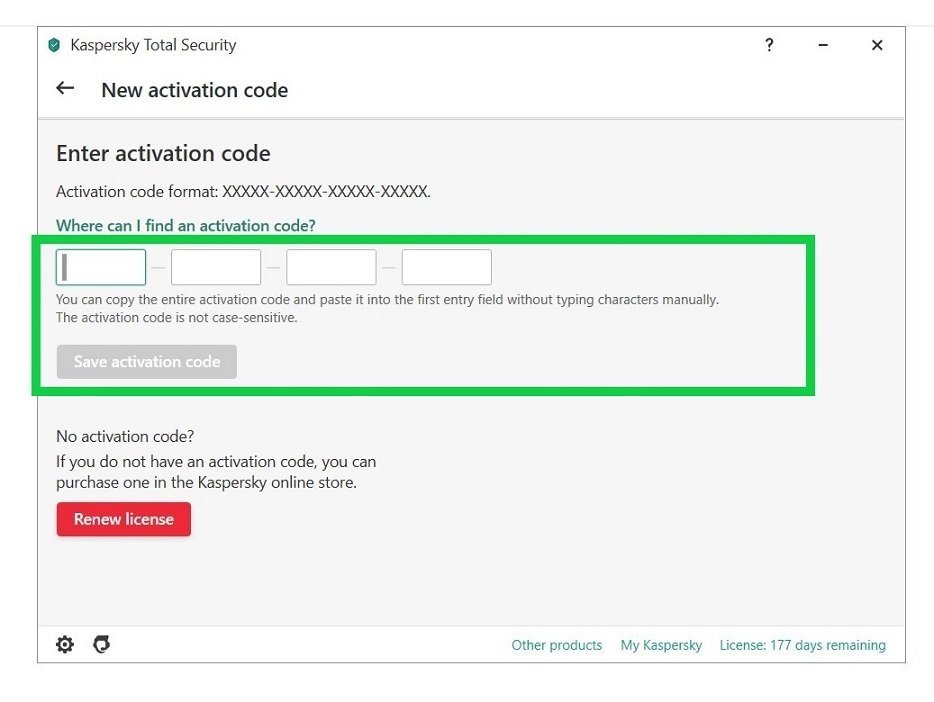
Task: Open 'Where can I find an activation code?'
Action: (x=185, y=226)
